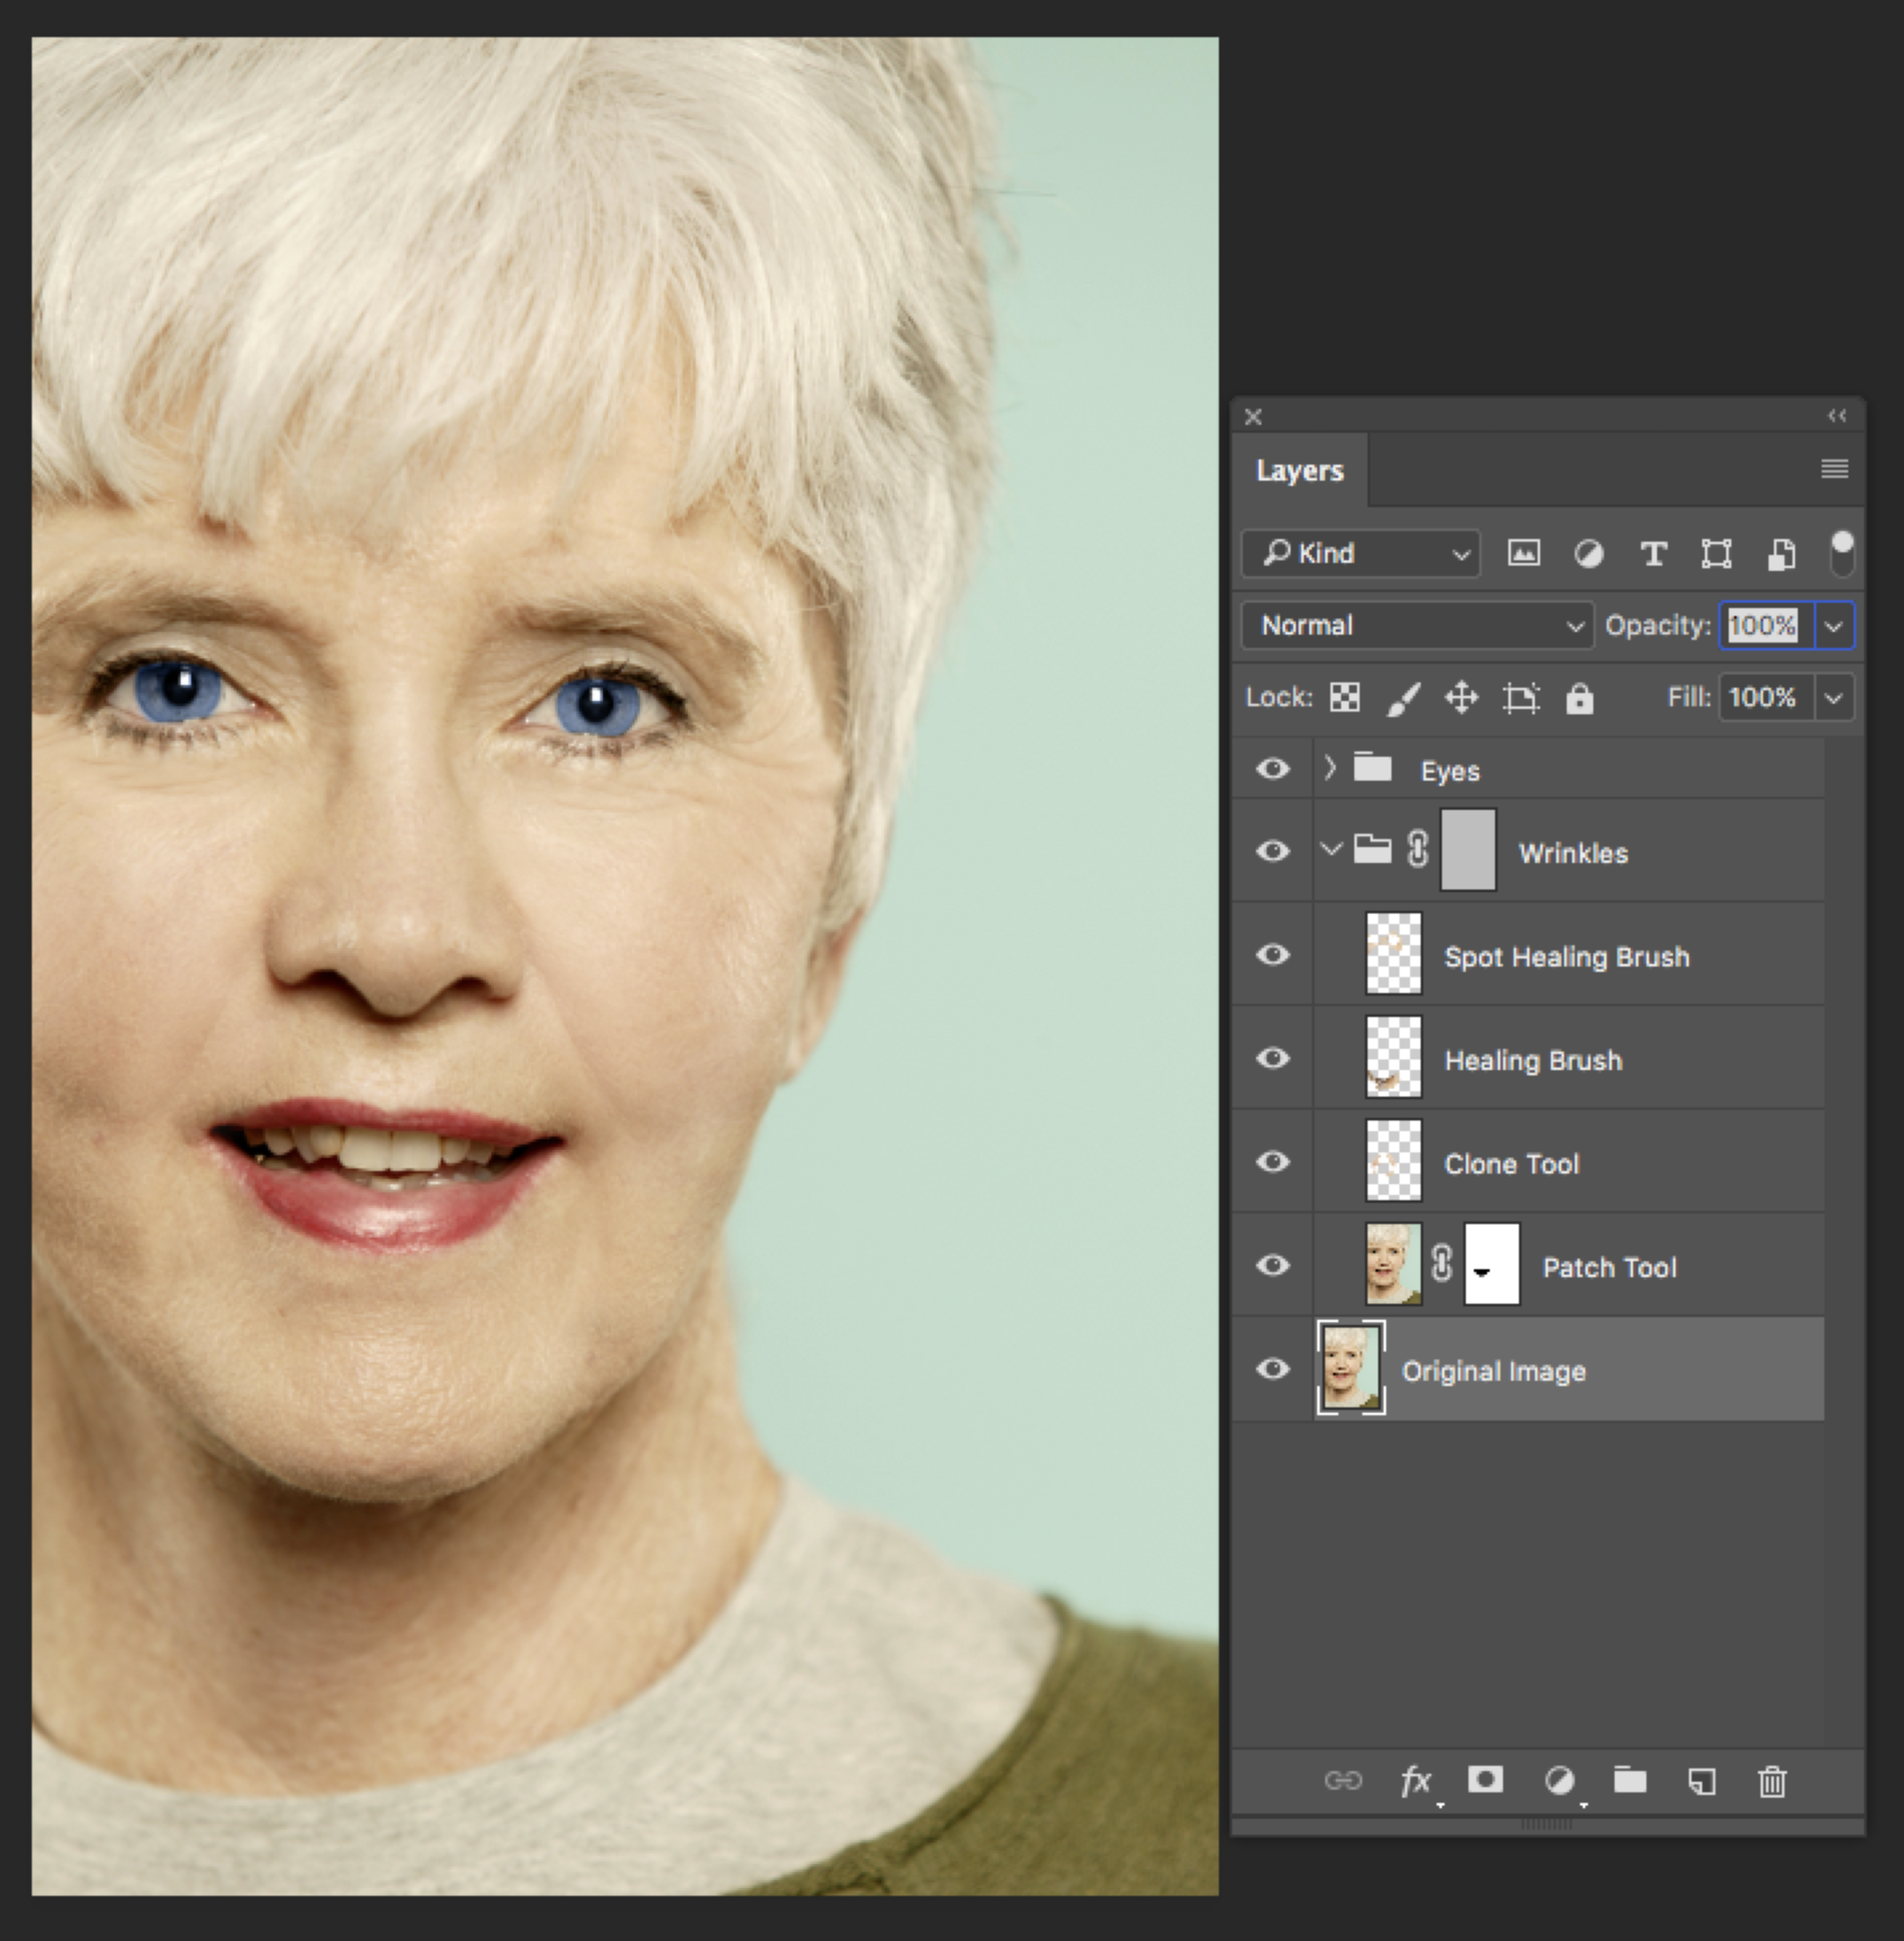Click the mask link icon on Patch Tool layer
The width and height of the screenshot is (1904, 1941).
pyautogui.click(x=1441, y=1263)
